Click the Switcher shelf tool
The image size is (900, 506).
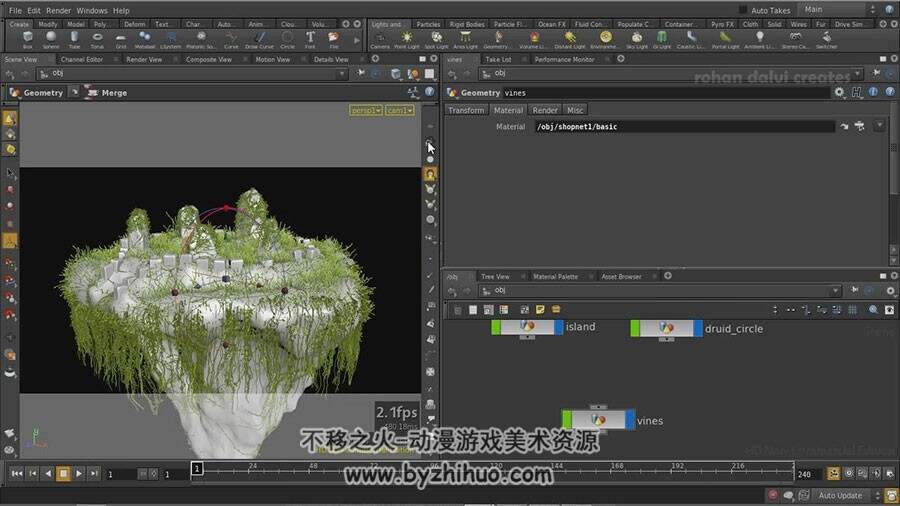[x=827, y=40]
